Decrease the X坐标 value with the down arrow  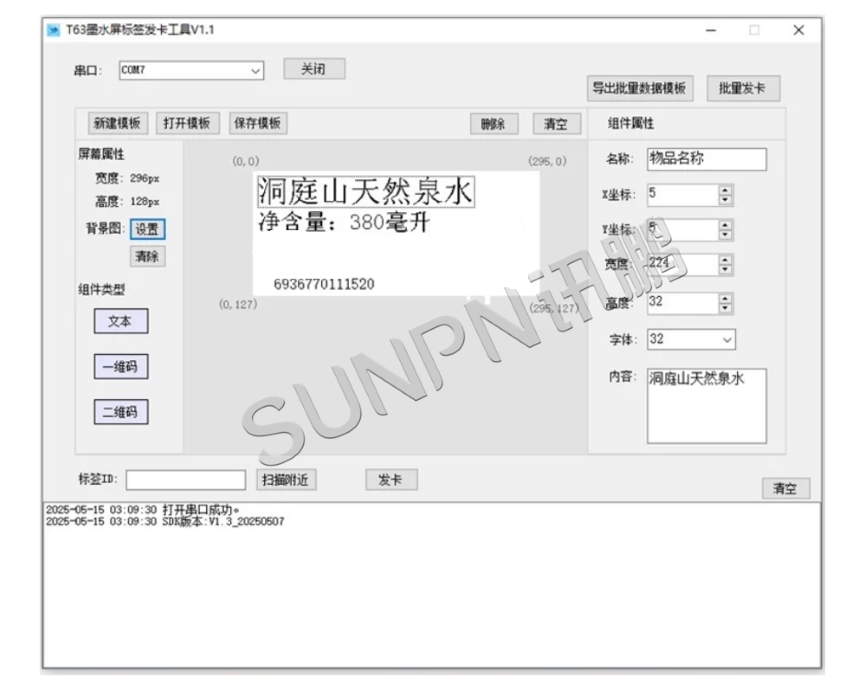[x=725, y=200]
